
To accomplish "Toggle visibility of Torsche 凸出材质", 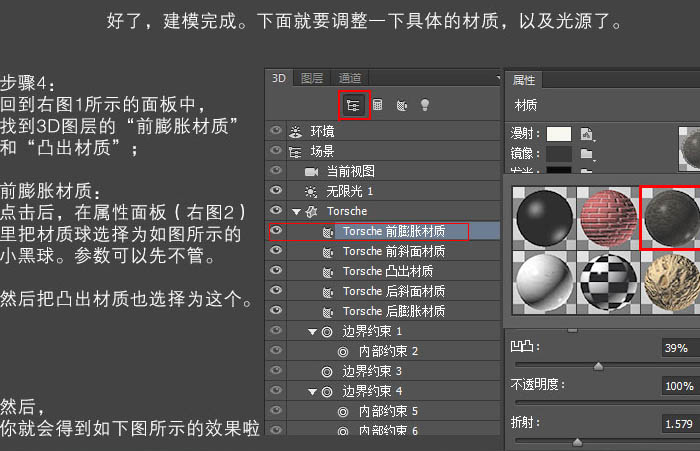I will 276,270.
